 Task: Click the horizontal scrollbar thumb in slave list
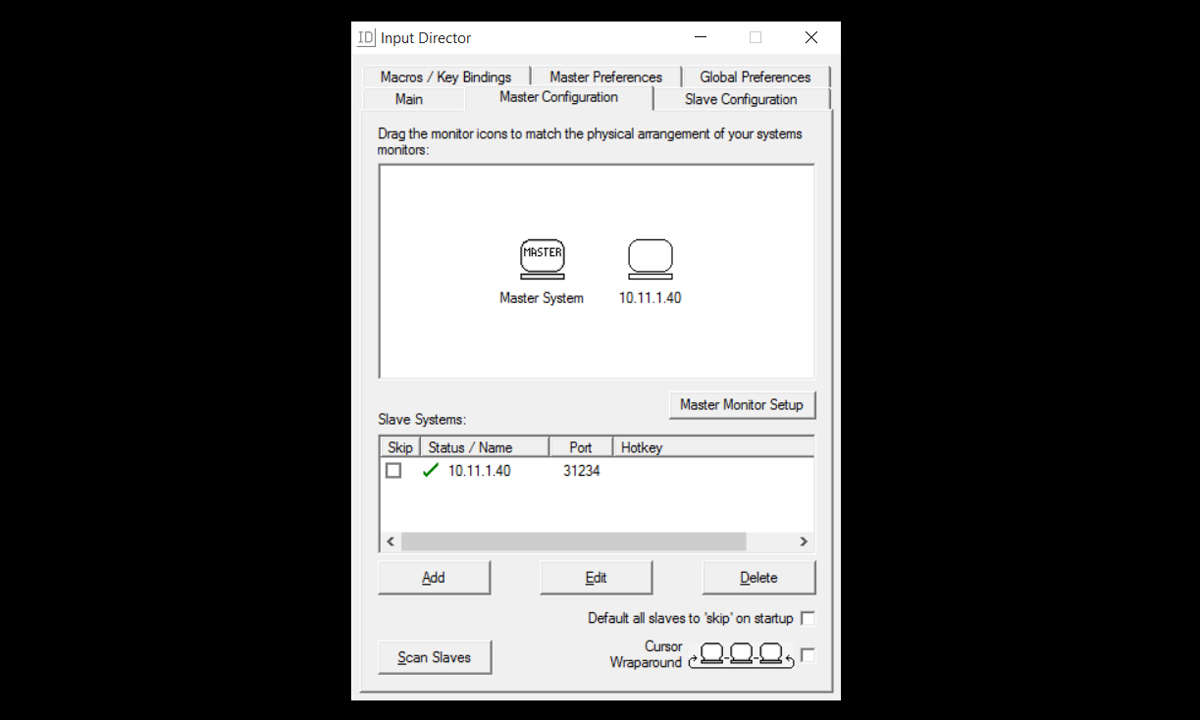pyautogui.click(x=574, y=541)
